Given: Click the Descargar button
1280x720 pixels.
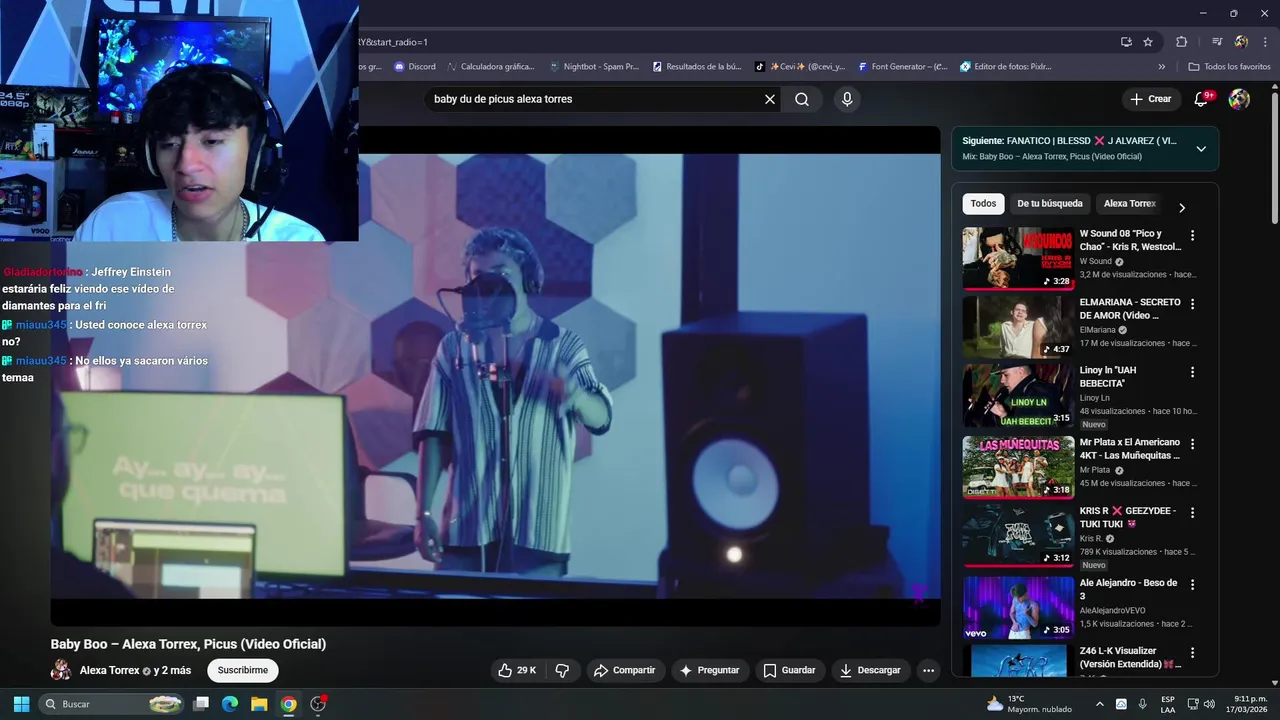Looking at the screenshot, I should point(870,670).
